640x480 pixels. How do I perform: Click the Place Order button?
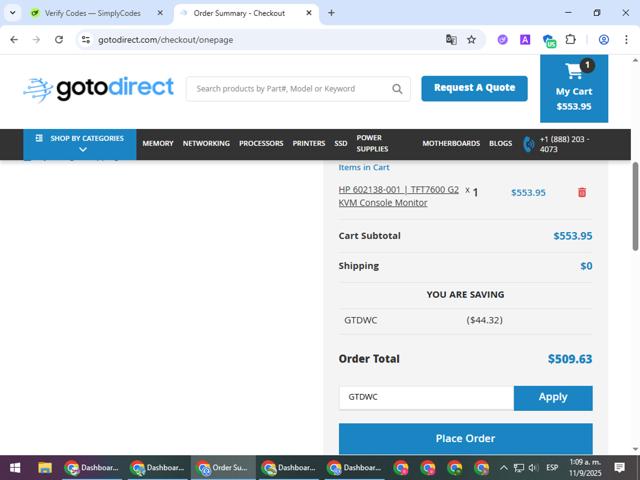pos(465,438)
